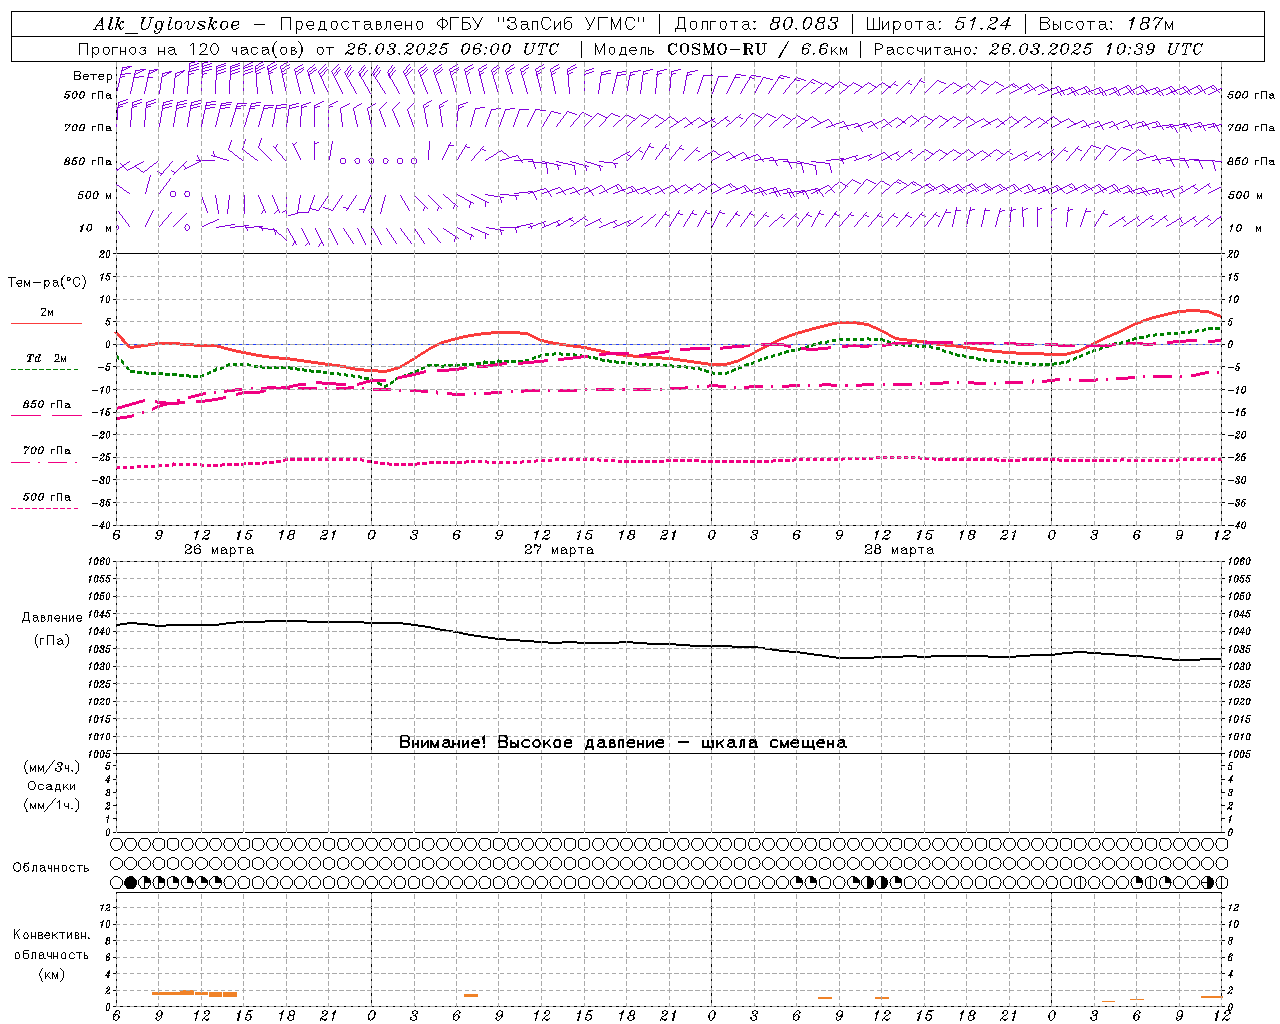Click the (мм/3ч.) precipitation unit label
Viewport: 1280px width, 1024px height.
52,767
